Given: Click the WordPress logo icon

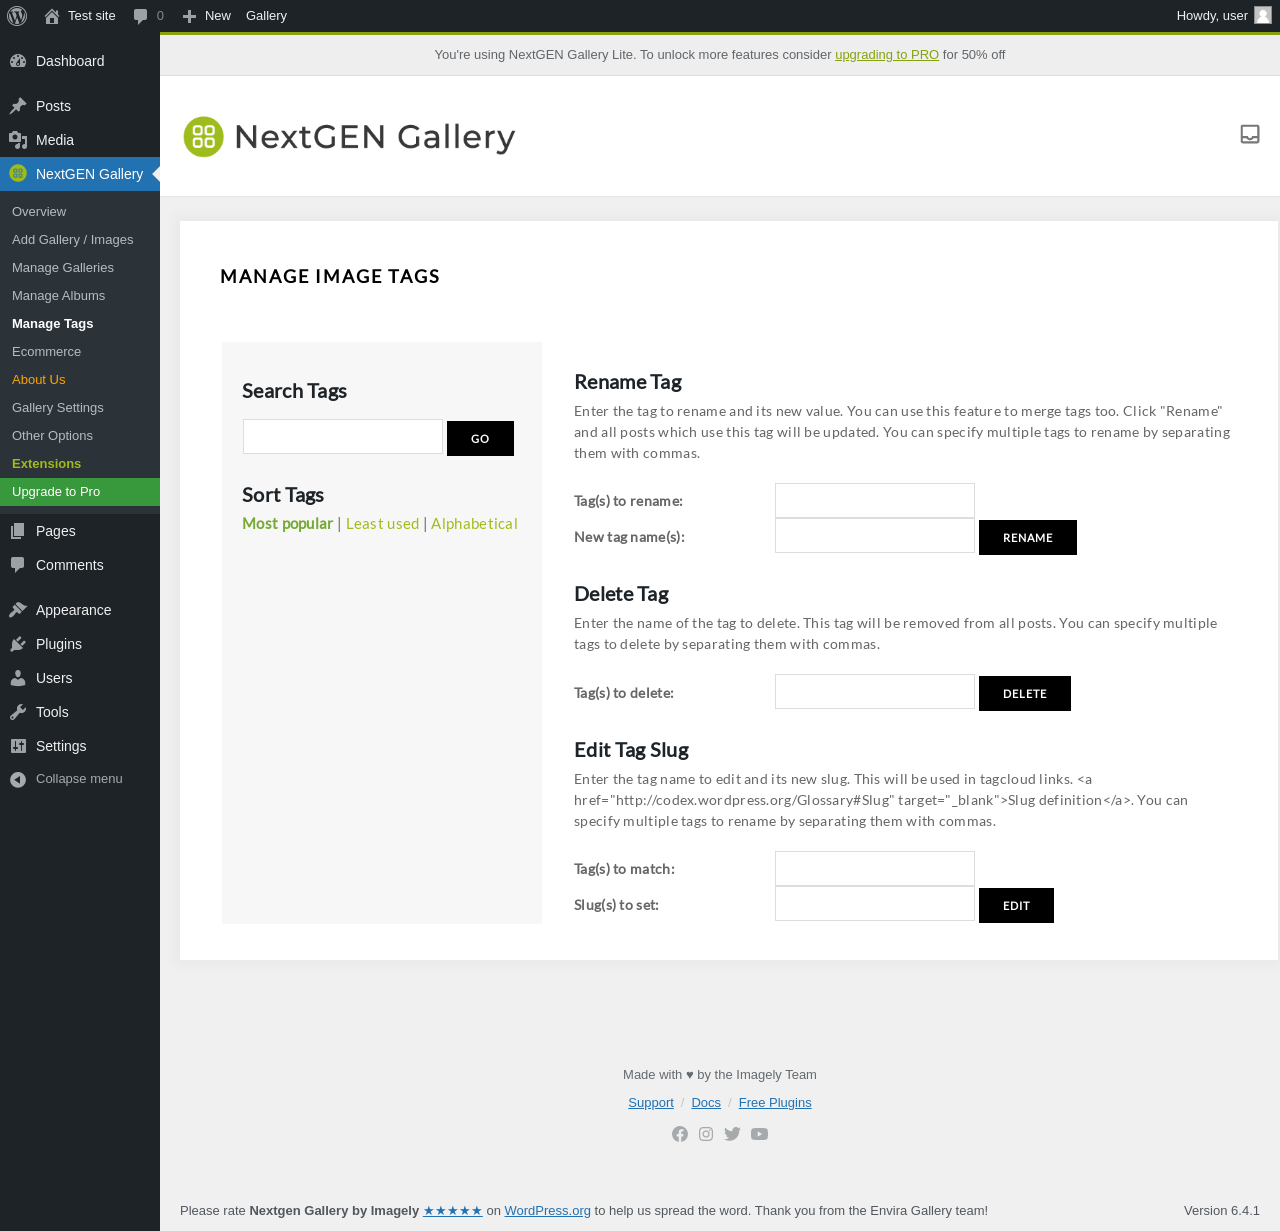Looking at the screenshot, I should click(17, 16).
